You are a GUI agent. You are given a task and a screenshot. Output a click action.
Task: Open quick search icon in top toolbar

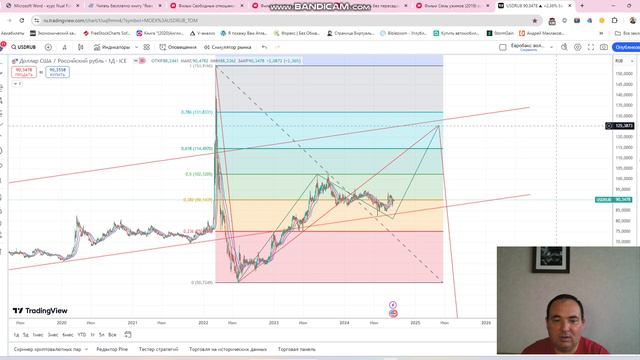564,47
